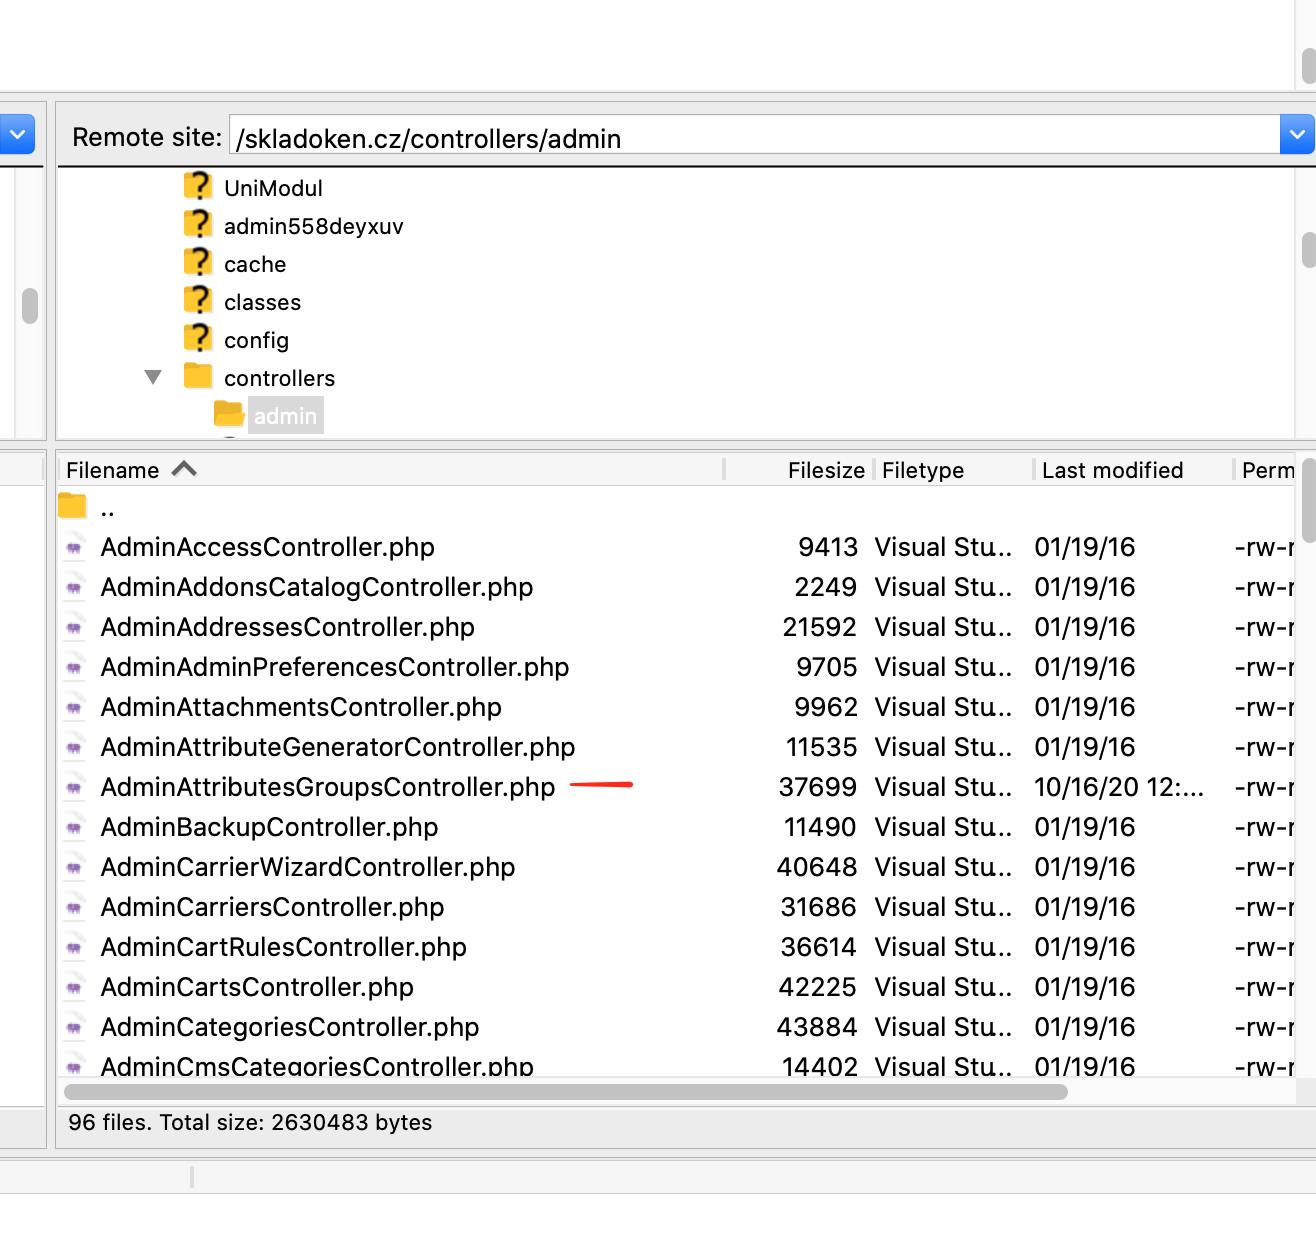Click the controllers folder icon
The width and height of the screenshot is (1316, 1238).
tap(198, 377)
